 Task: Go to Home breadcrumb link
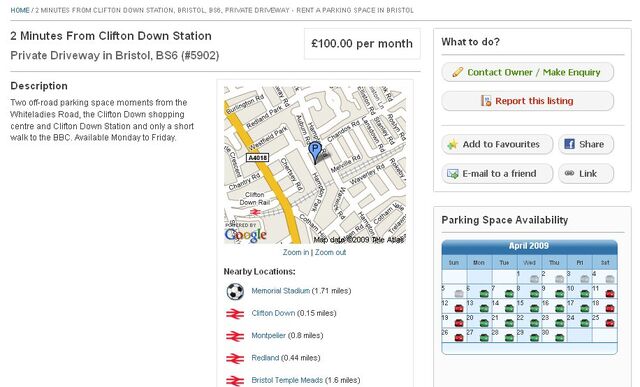tap(20, 10)
